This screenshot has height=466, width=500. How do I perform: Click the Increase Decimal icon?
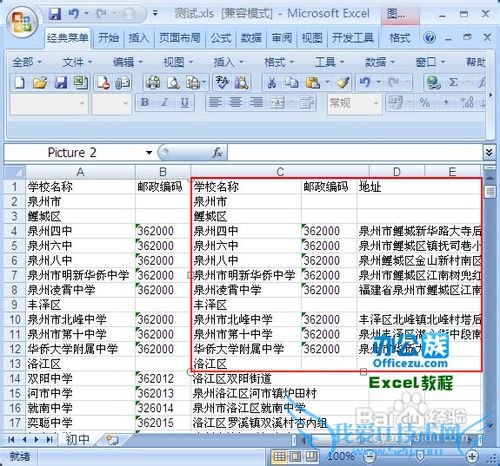pyautogui.click(x=467, y=103)
